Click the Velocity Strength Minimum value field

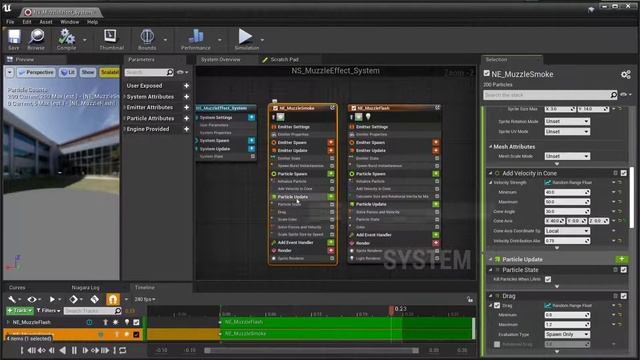pos(567,192)
